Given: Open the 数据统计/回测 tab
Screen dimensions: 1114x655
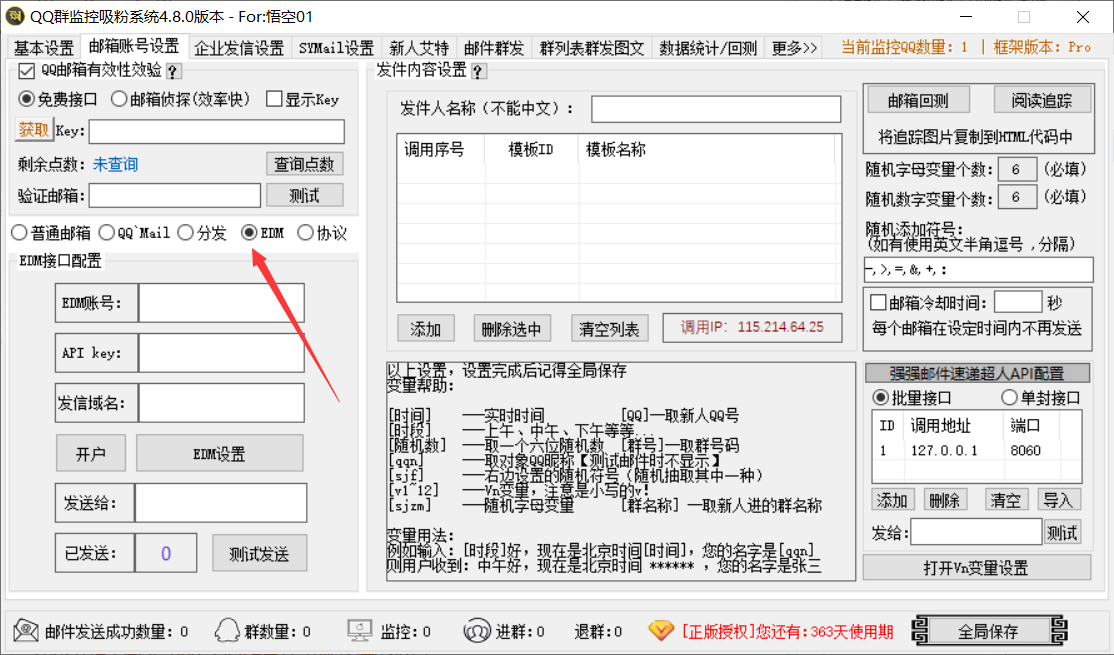Looking at the screenshot, I should [708, 48].
